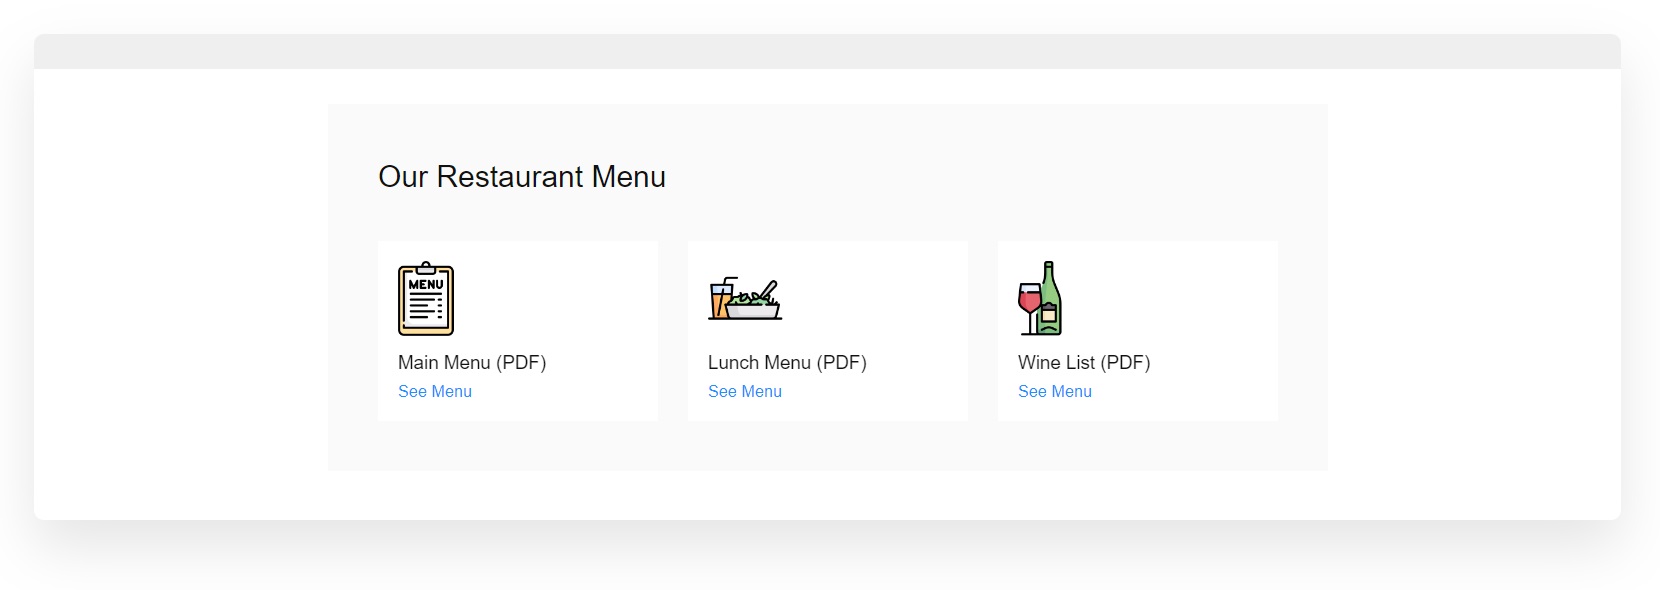Select the Wine List (PDF) title
Screen dimensions: 1660x590
pyautogui.click(x=1084, y=362)
